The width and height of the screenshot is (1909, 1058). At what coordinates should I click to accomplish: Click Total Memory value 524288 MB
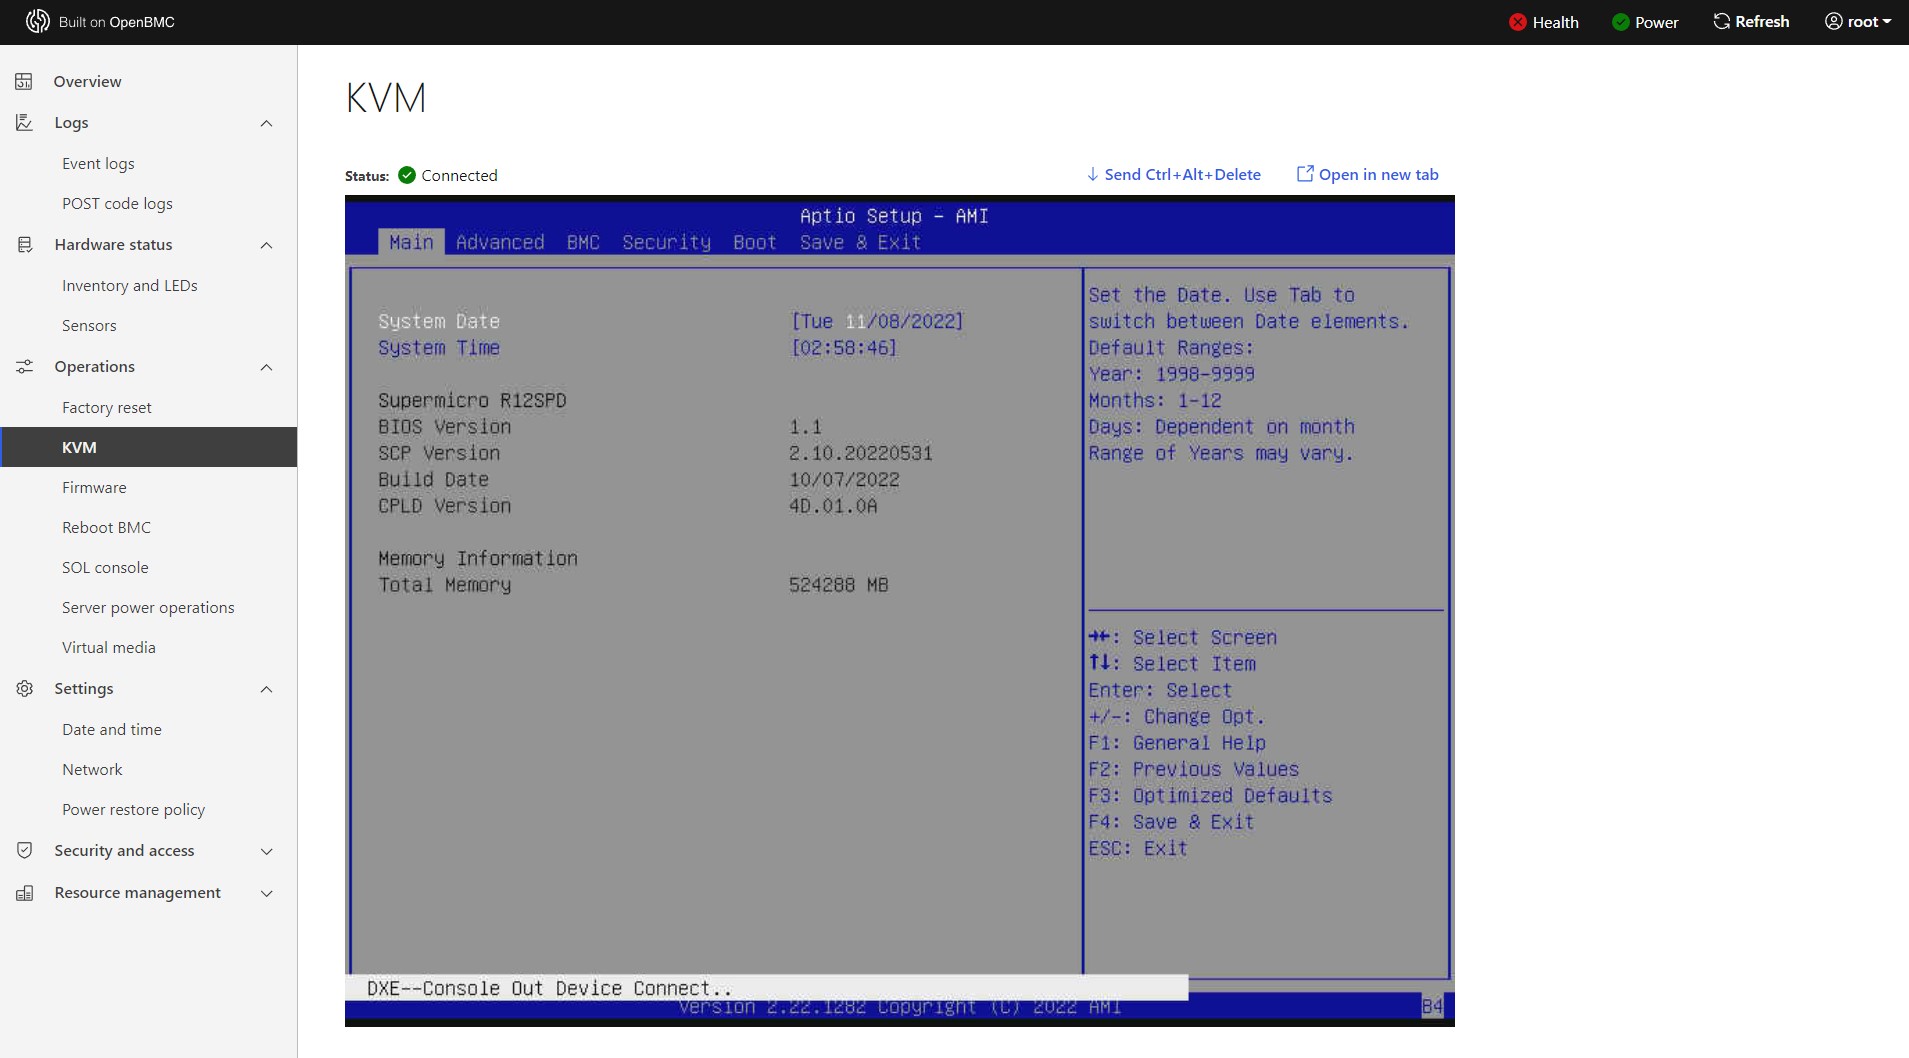coord(838,585)
